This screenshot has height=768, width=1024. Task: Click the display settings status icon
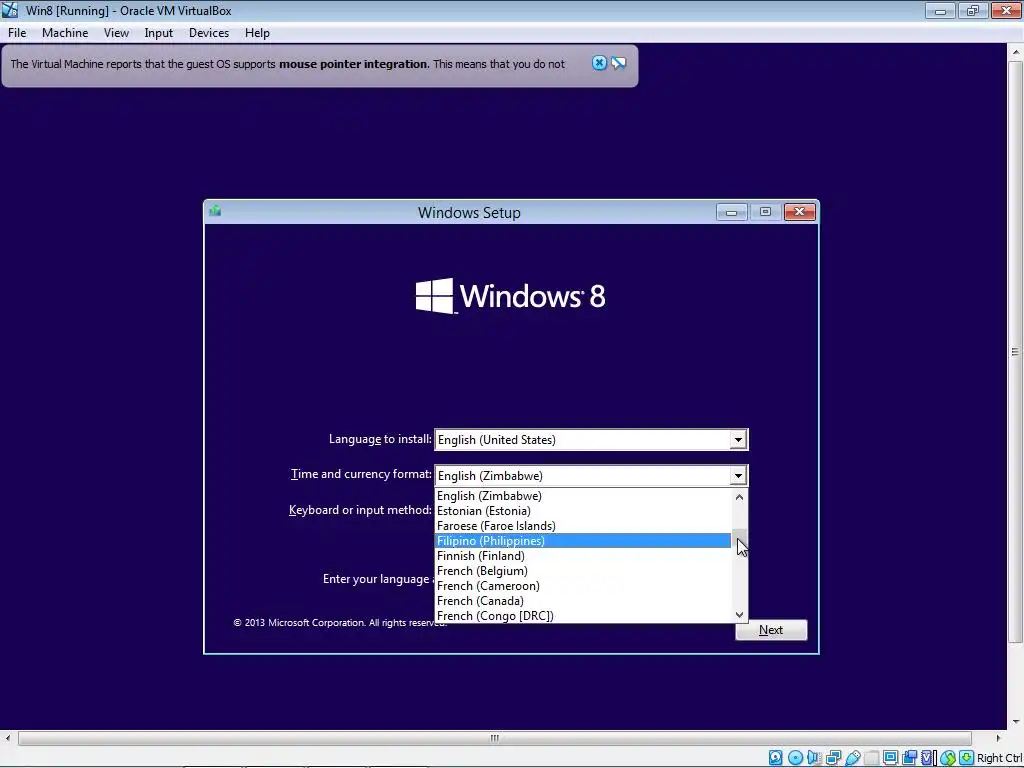click(890, 758)
